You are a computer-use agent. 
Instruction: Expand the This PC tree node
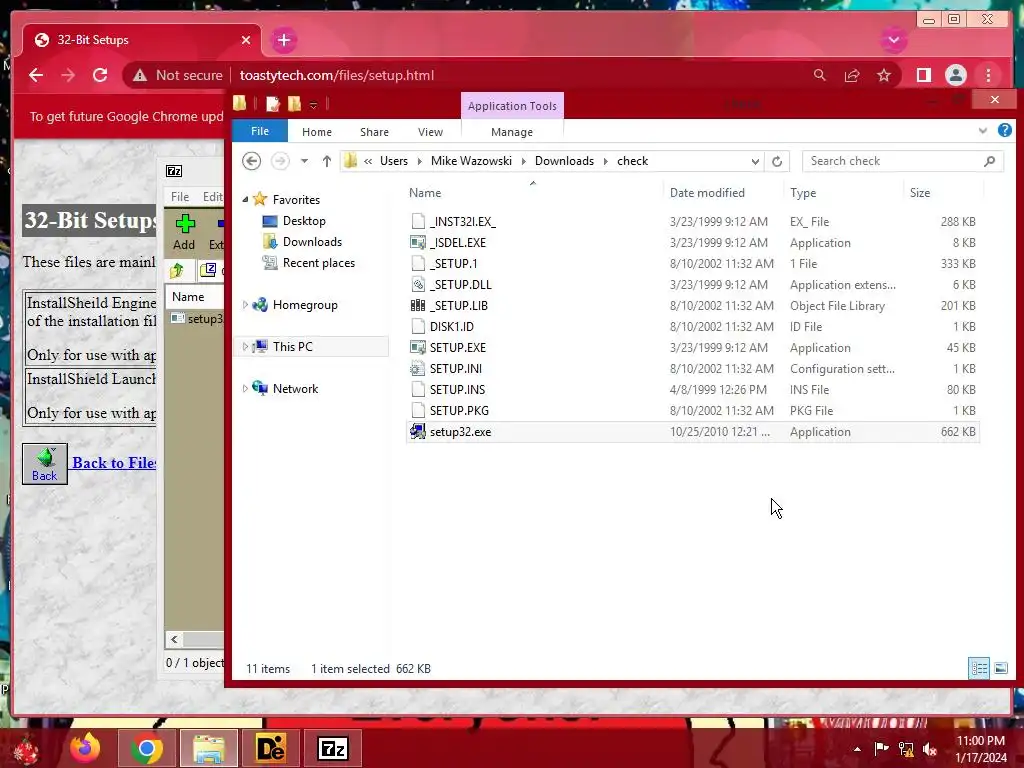click(x=246, y=346)
